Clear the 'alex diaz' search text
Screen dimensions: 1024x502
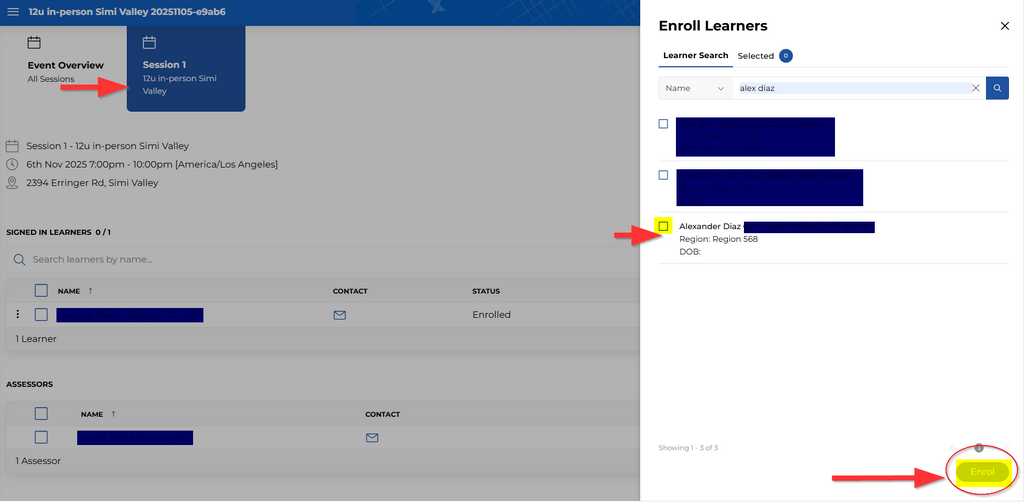975,88
